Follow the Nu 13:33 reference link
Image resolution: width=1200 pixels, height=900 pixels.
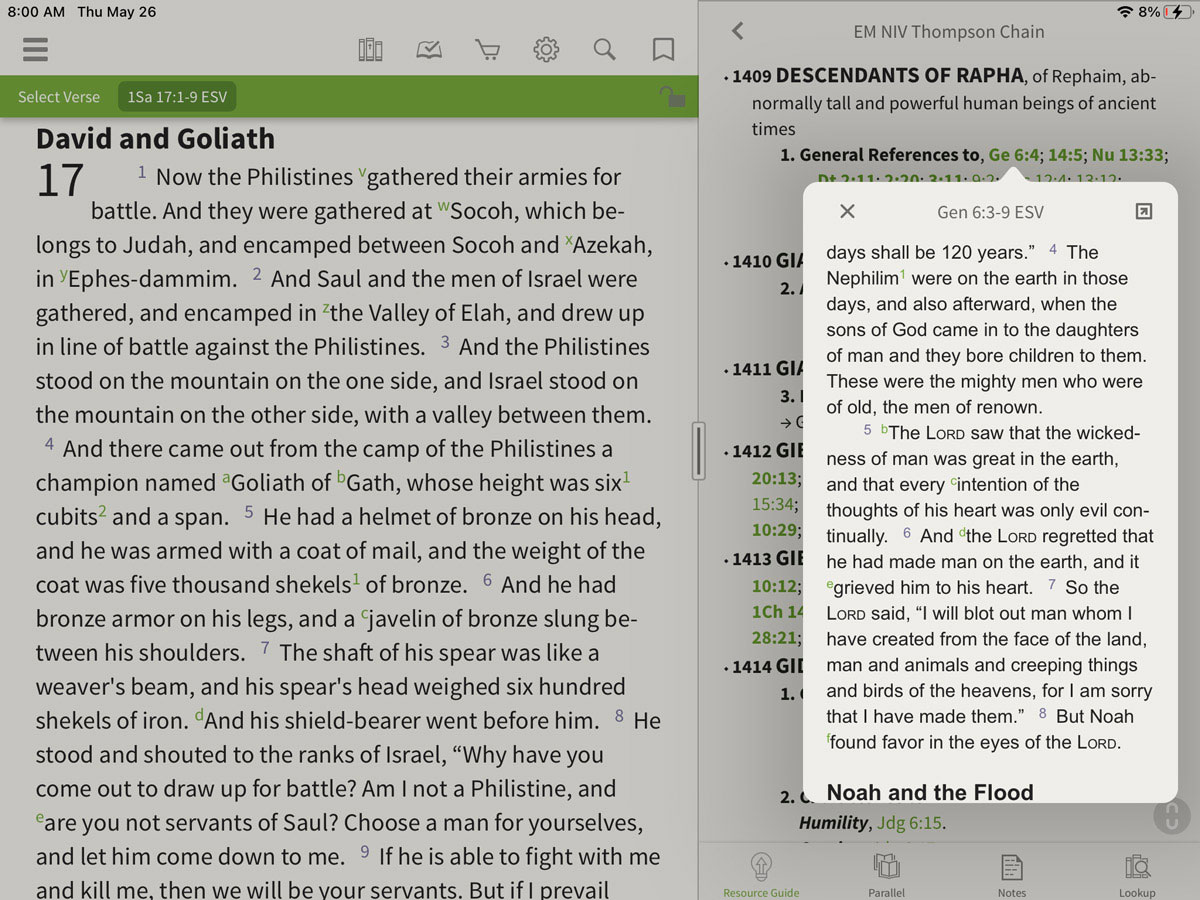1128,155
